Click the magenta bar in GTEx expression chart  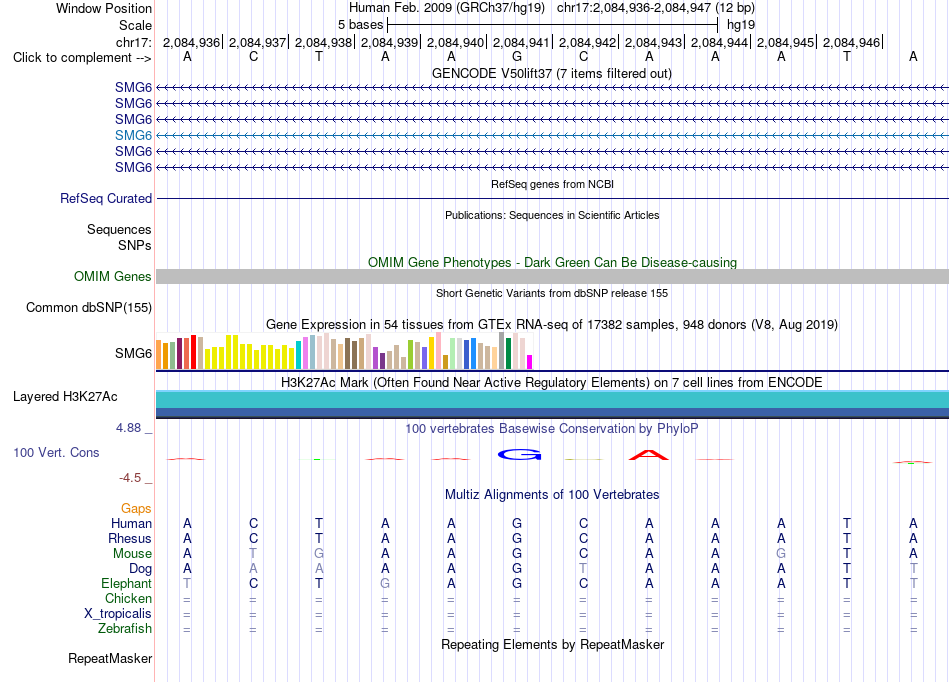click(x=530, y=362)
